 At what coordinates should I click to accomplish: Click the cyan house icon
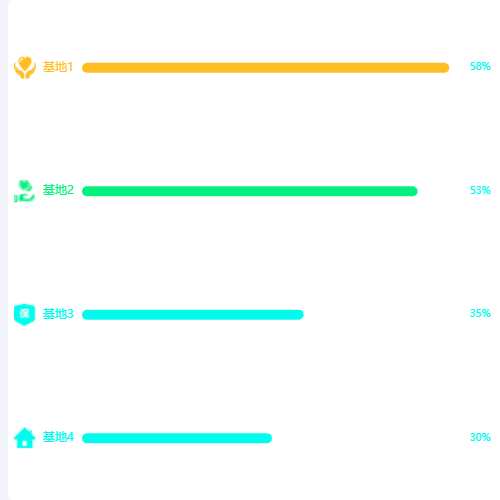(x=25, y=438)
